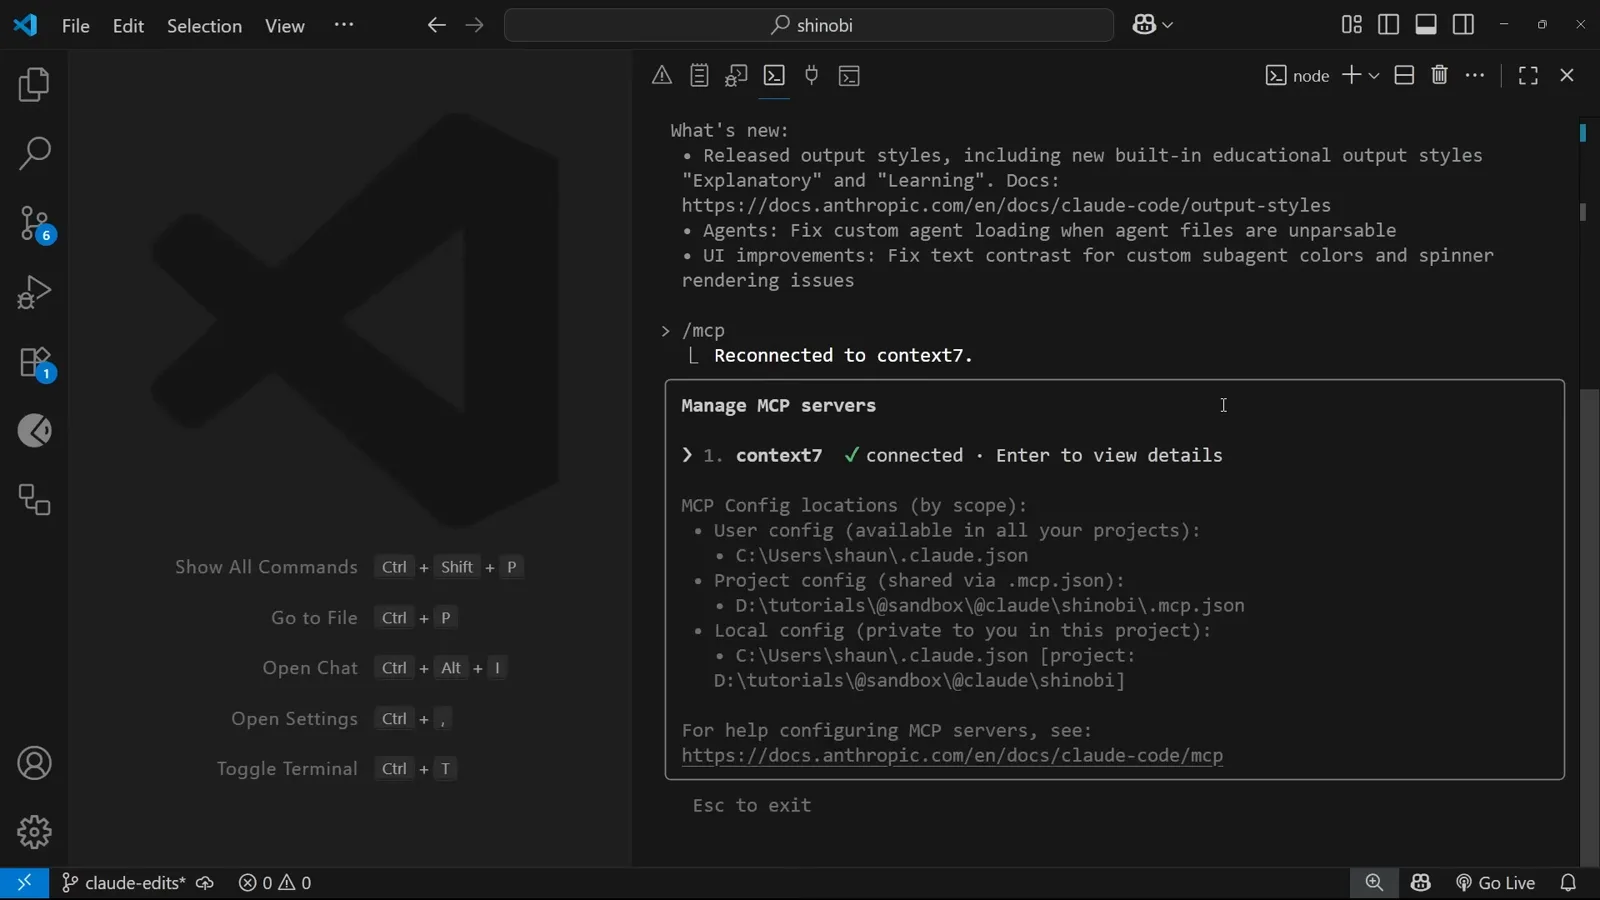Toggle the primary side bar visibility

1389,25
